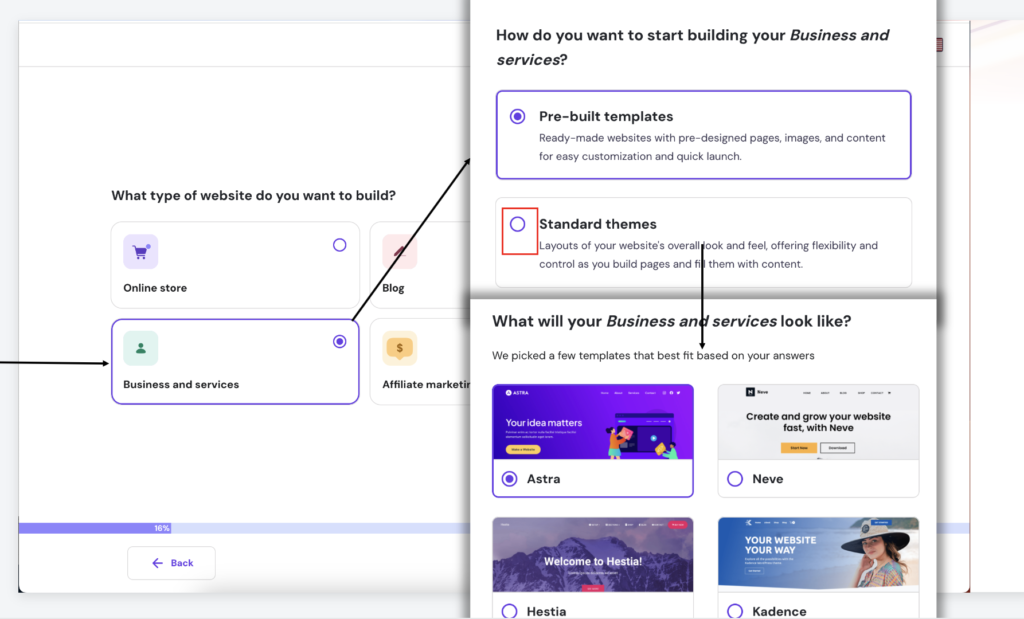1024x619 pixels.
Task: Choose the Standard themes radio option
Action: [517, 224]
